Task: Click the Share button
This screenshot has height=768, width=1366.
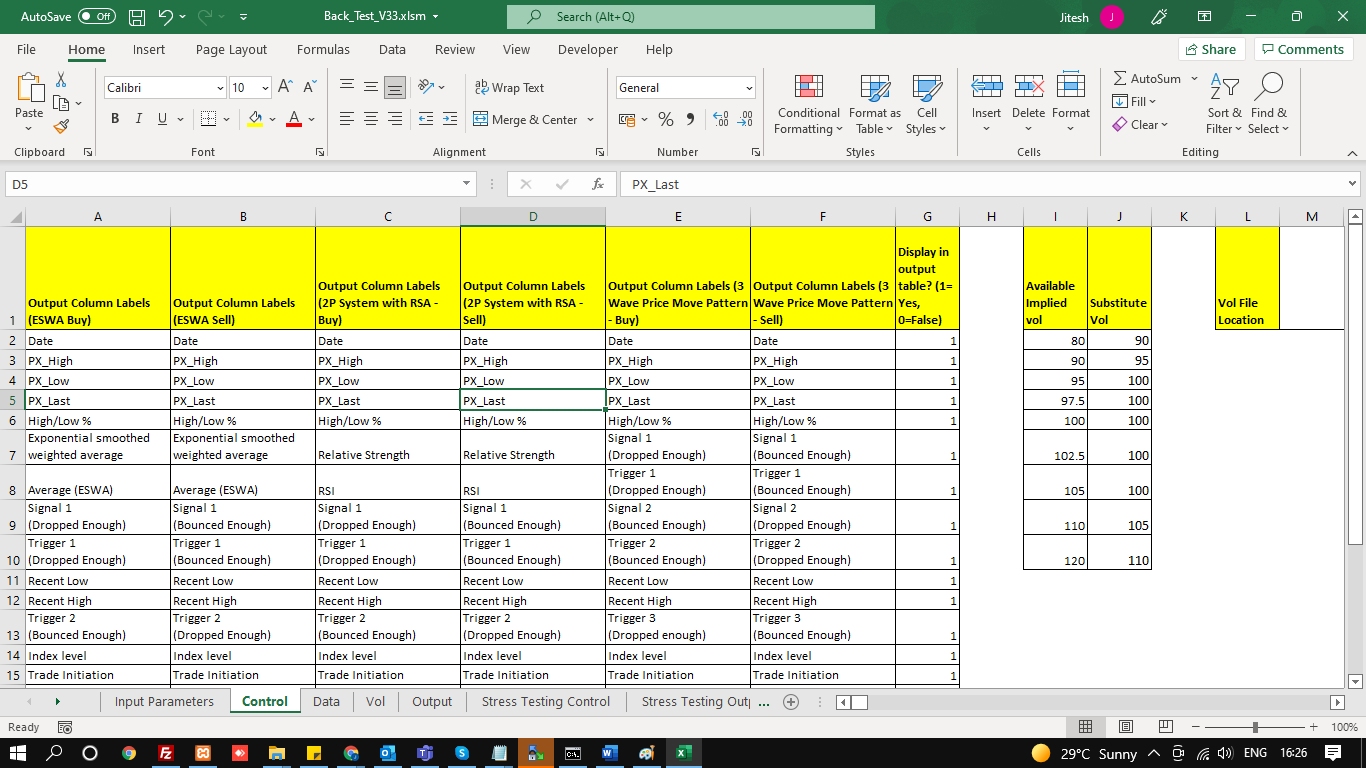Action: (x=1209, y=49)
